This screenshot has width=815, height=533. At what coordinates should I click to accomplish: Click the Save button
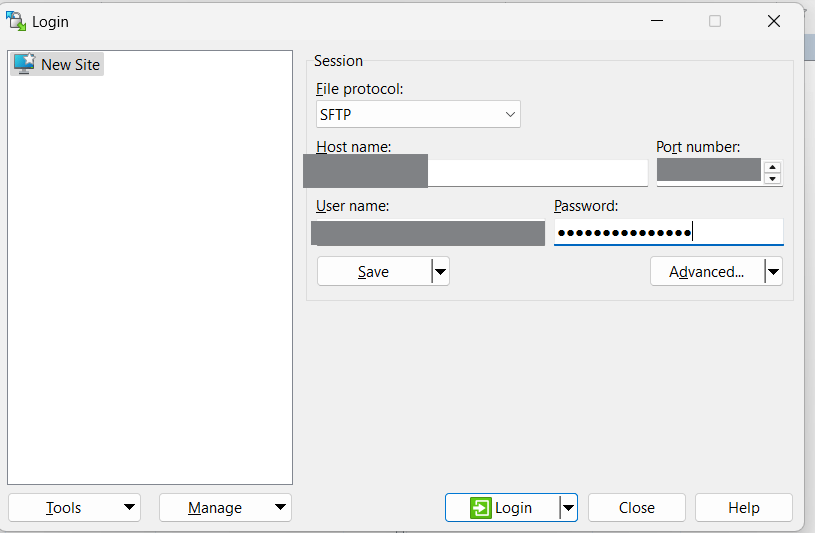373,272
